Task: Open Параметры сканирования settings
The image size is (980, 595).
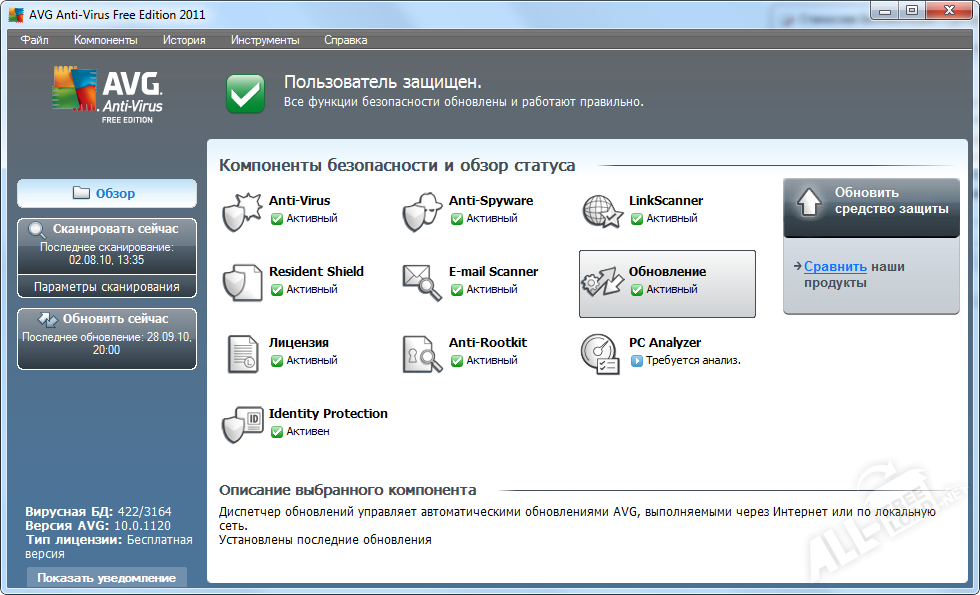Action: tap(107, 287)
